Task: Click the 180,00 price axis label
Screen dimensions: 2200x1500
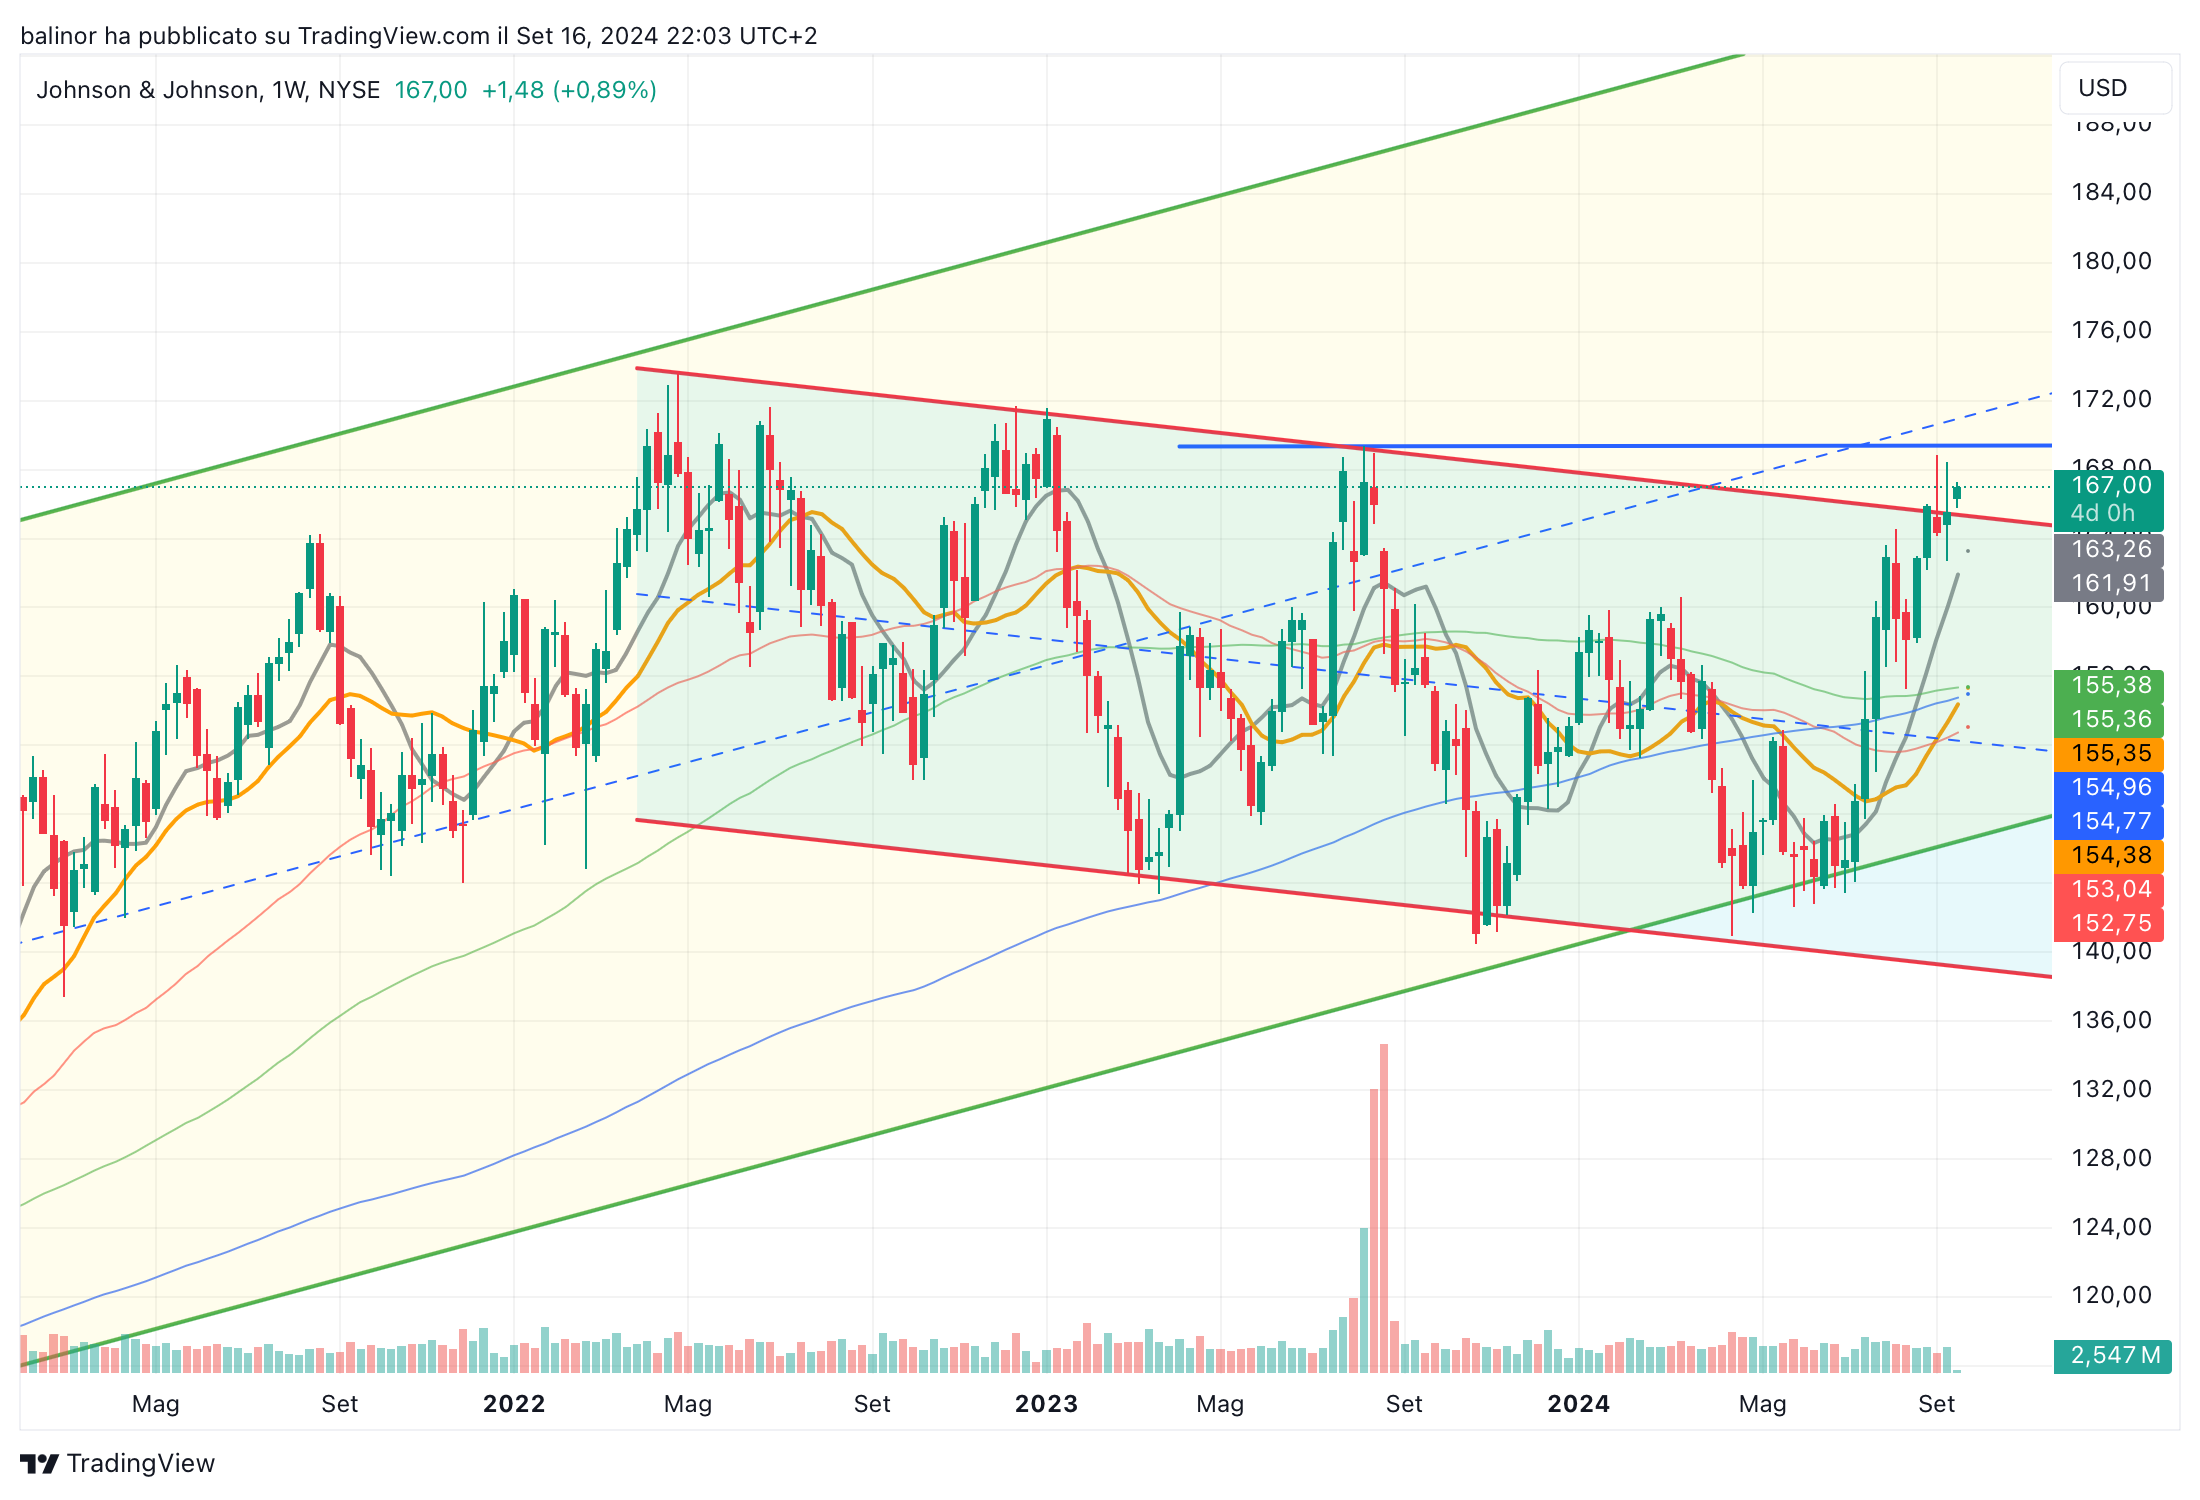Action: (2111, 261)
